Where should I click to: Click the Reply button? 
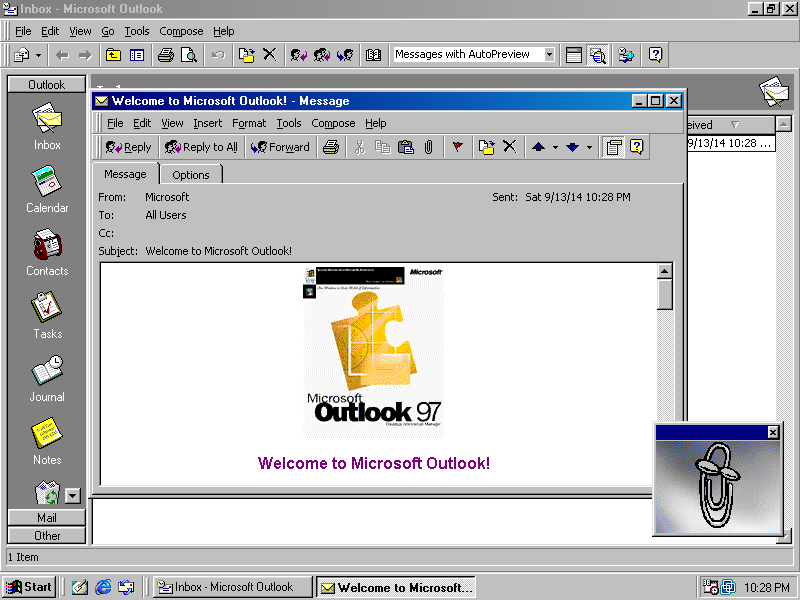point(128,147)
